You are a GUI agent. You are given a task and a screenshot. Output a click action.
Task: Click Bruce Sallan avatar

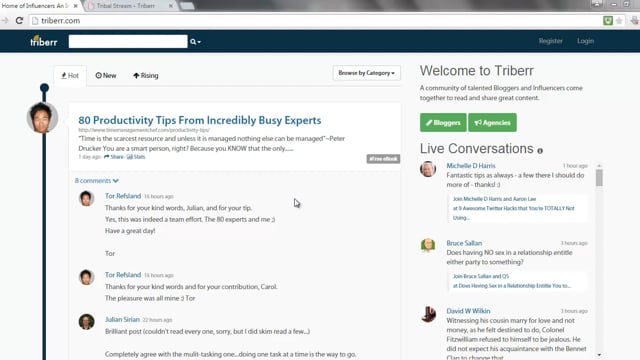[x=428, y=245]
